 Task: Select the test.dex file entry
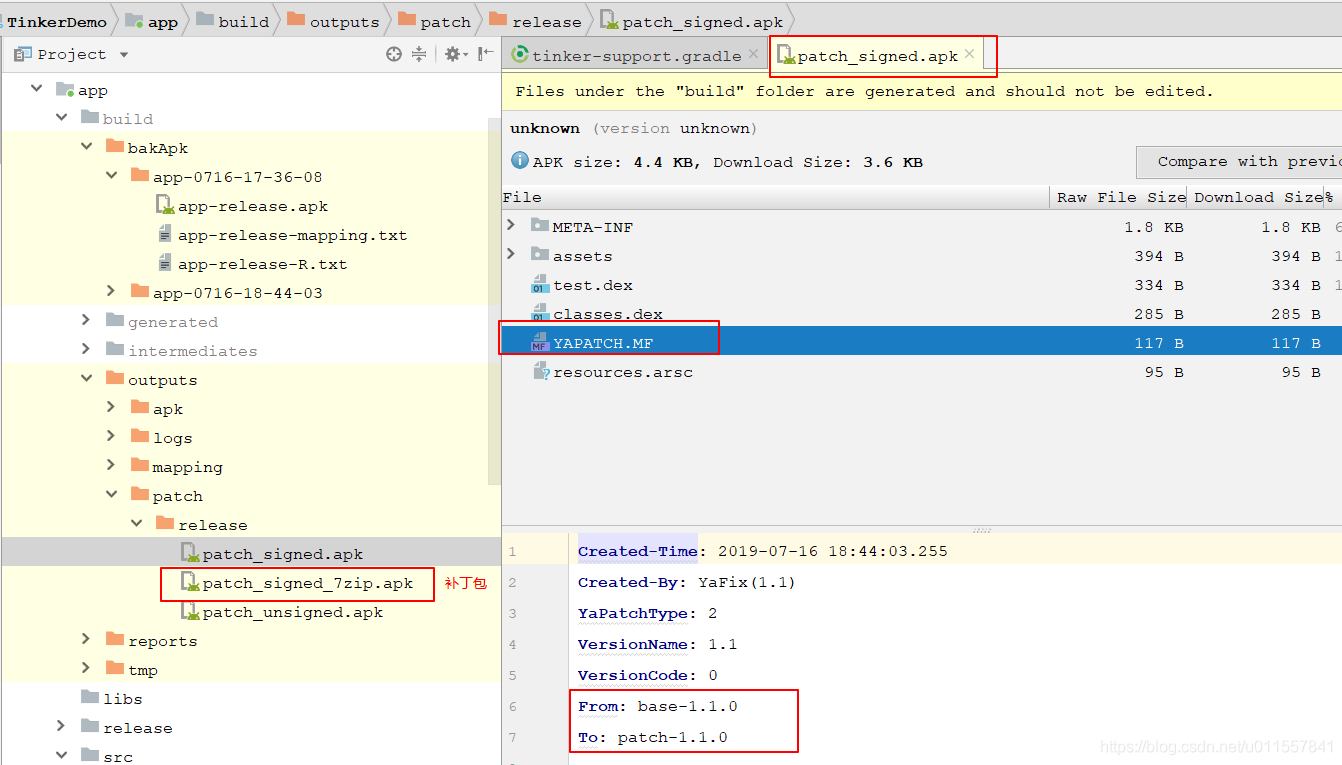click(592, 285)
